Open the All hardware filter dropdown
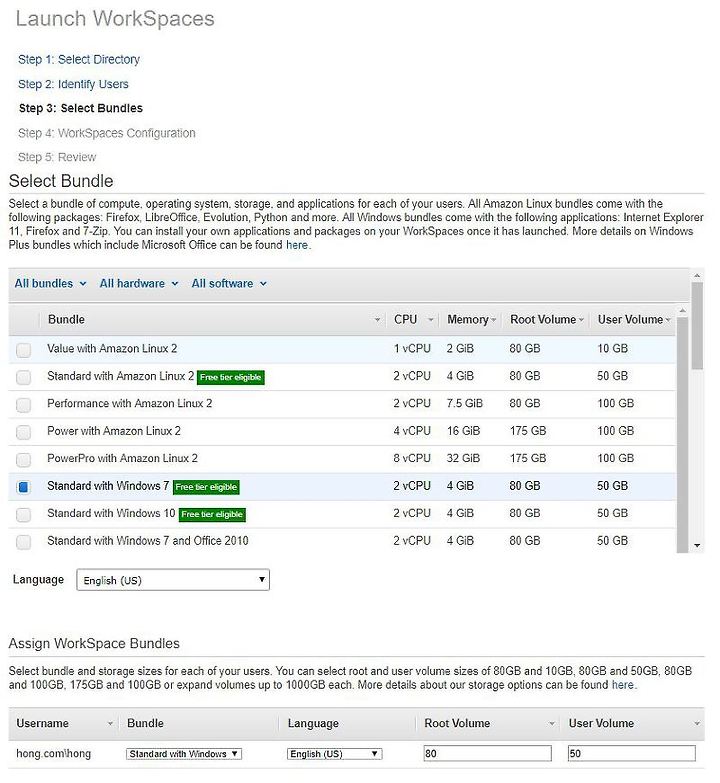This screenshot has width=720, height=783. tap(139, 284)
